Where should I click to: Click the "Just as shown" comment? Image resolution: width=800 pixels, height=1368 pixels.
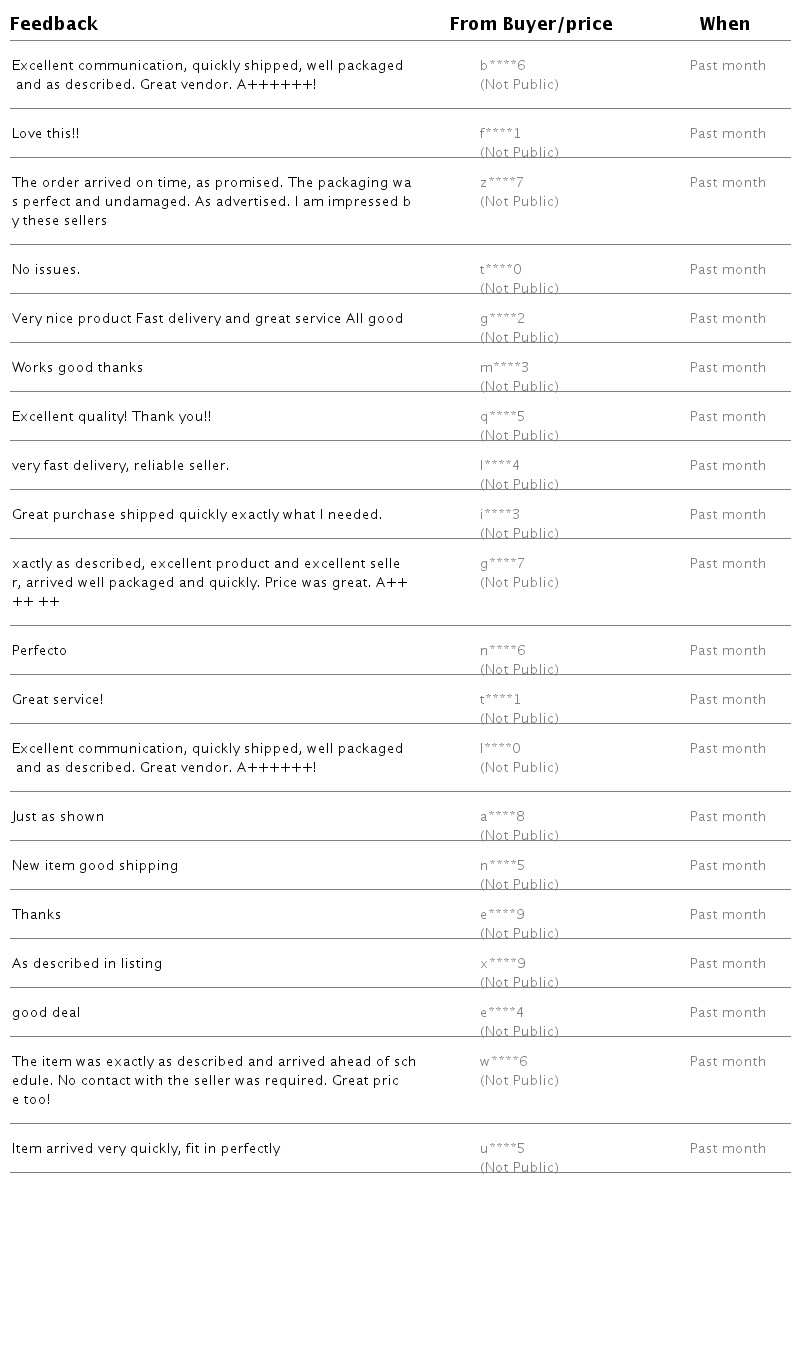[x=58, y=817]
